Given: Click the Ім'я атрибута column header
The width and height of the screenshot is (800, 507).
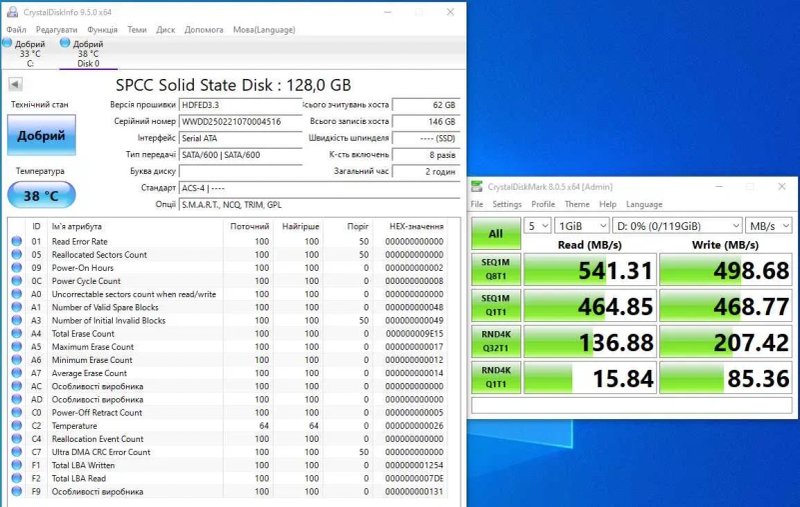Looking at the screenshot, I should 77,226.
